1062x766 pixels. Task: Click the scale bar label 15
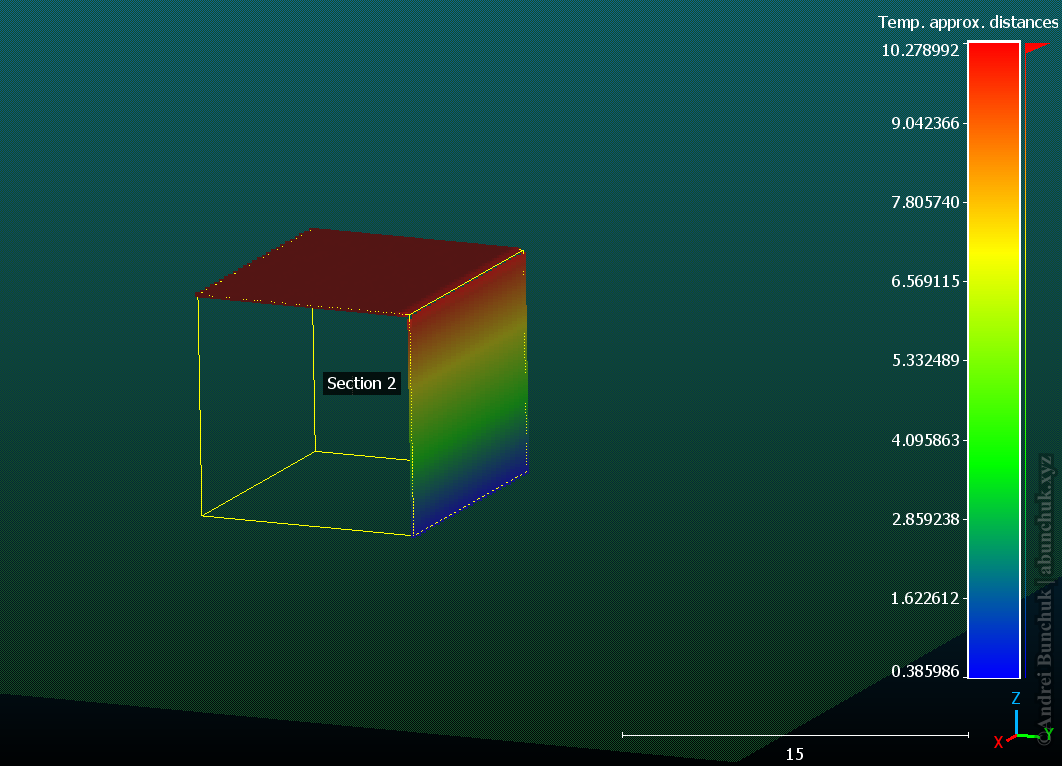794,754
